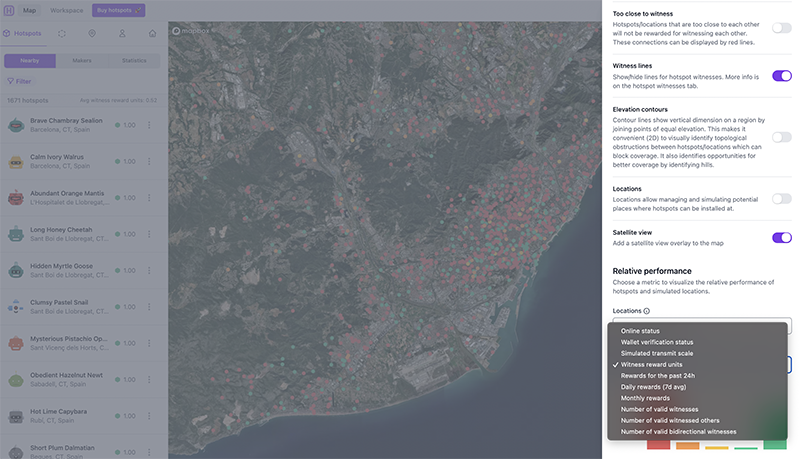Click the Buy hotspots button
Screen dimensions: 800x459
click(x=118, y=10)
